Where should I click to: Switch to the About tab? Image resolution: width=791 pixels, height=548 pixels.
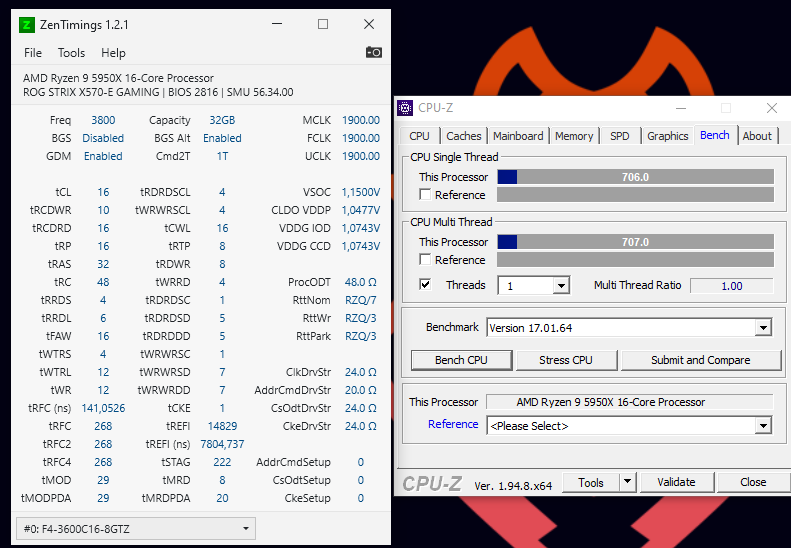pos(757,136)
